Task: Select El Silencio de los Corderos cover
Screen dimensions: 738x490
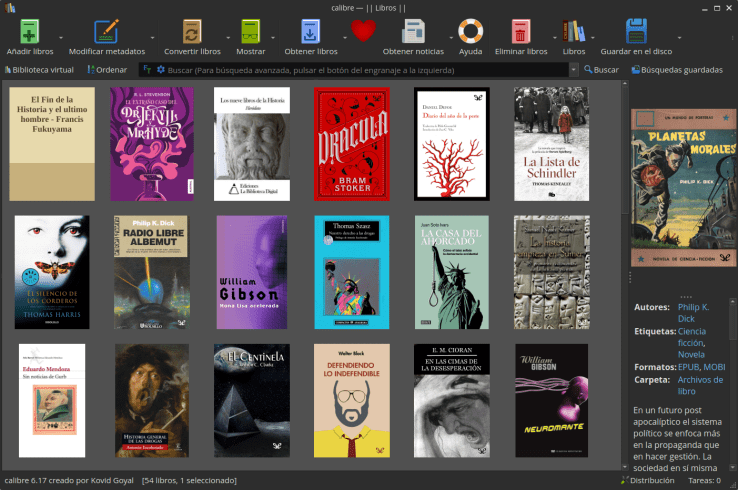Action: pos(52,272)
